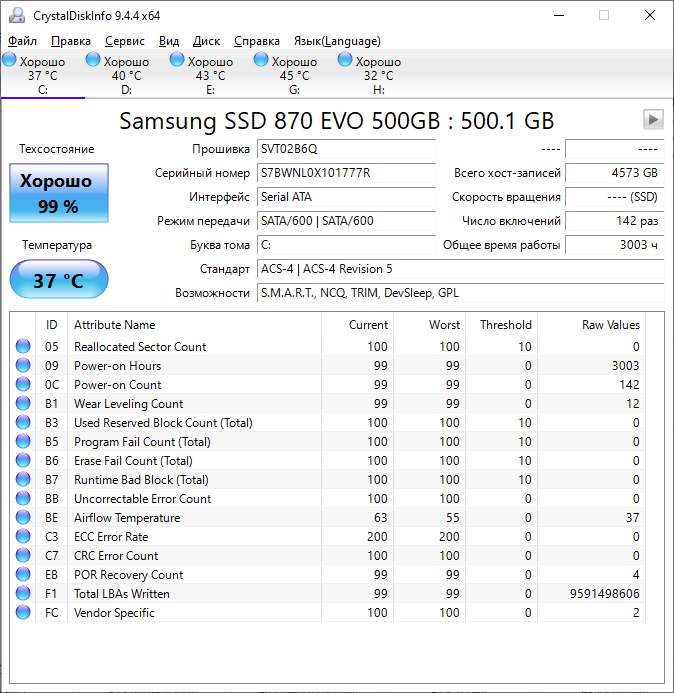Select the Vendor Specific attribute name
Image resolution: width=674 pixels, height=693 pixels.
pyautogui.click(x=114, y=613)
